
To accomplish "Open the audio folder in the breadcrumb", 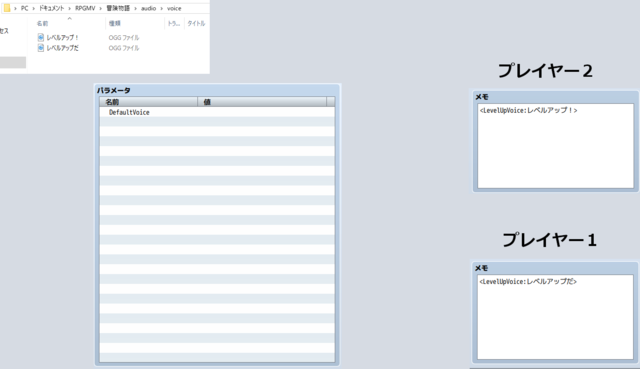I will (x=149, y=8).
